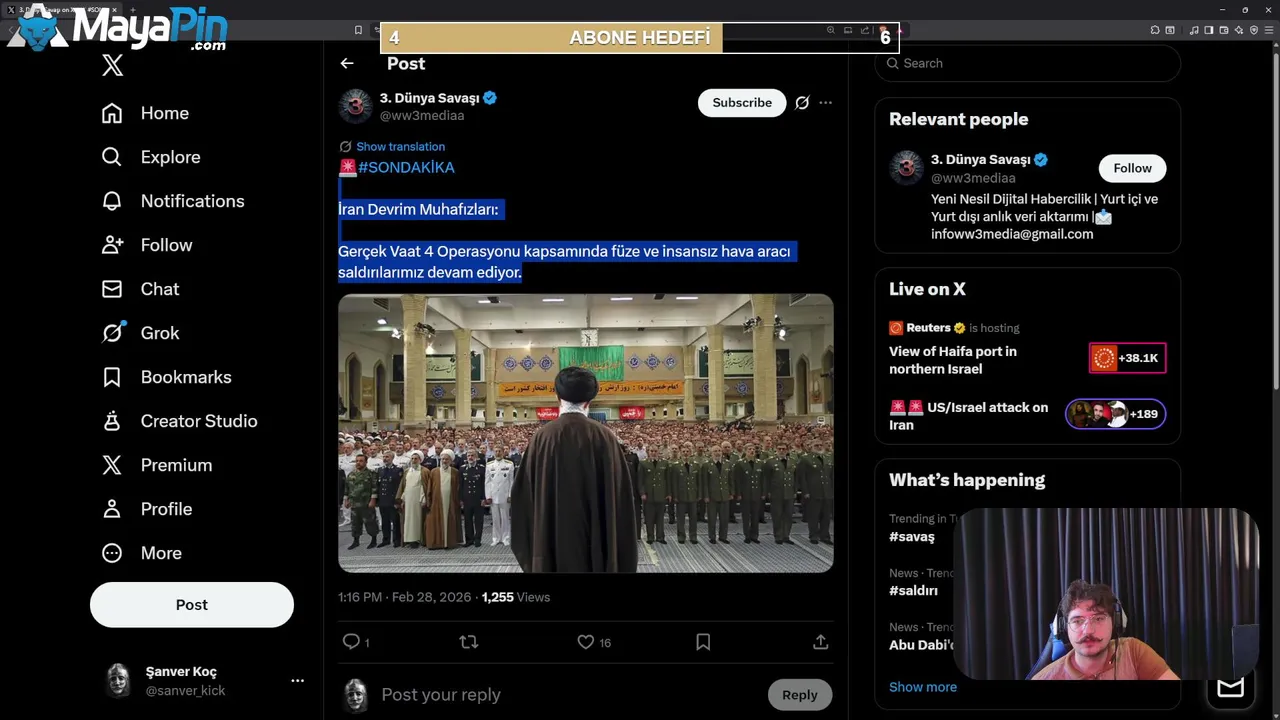Image resolution: width=1280 pixels, height=720 pixels.
Task: Open a new browser tab
Action: (x=132, y=10)
